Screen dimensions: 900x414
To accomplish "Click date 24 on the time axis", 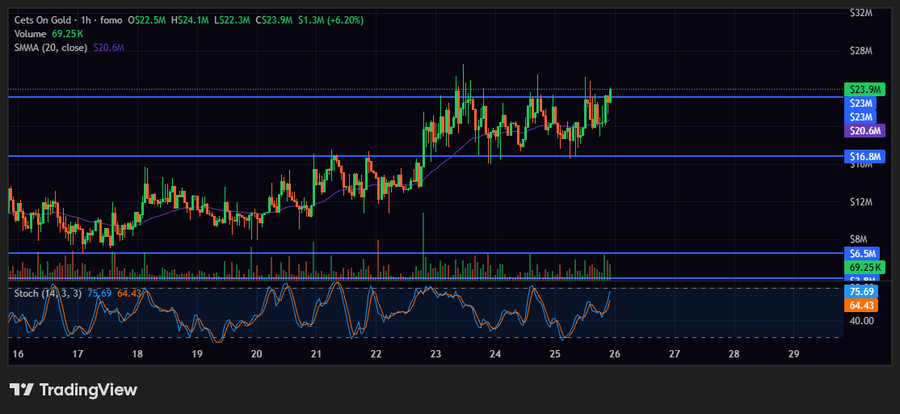I will tap(495, 354).
